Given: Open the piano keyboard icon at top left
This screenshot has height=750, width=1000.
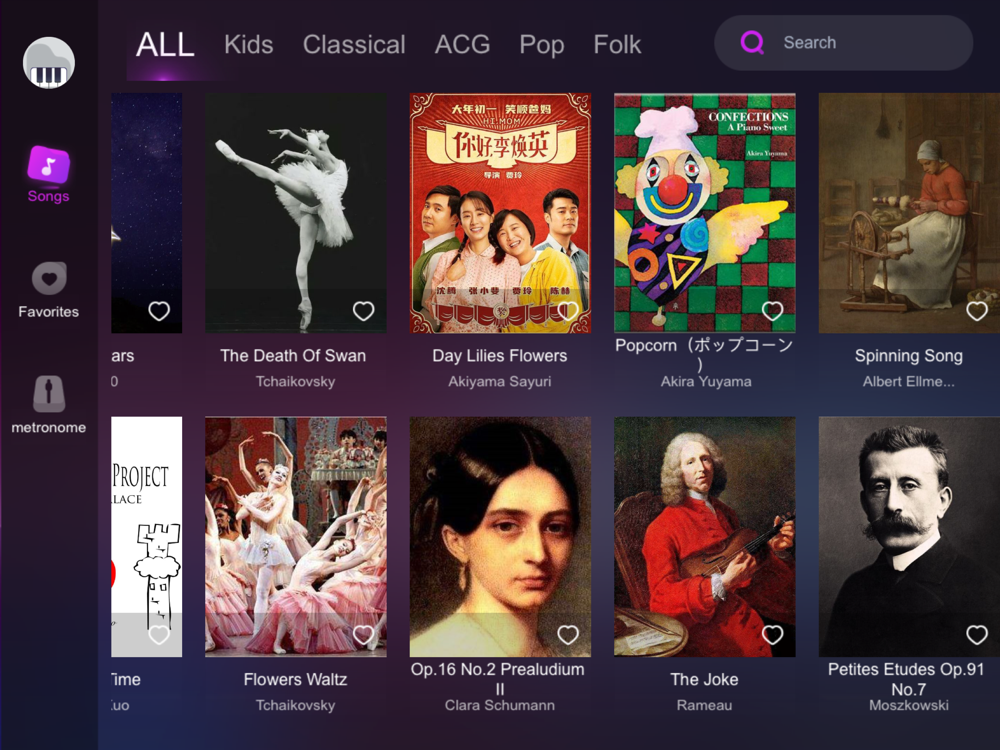Looking at the screenshot, I should coord(48,62).
